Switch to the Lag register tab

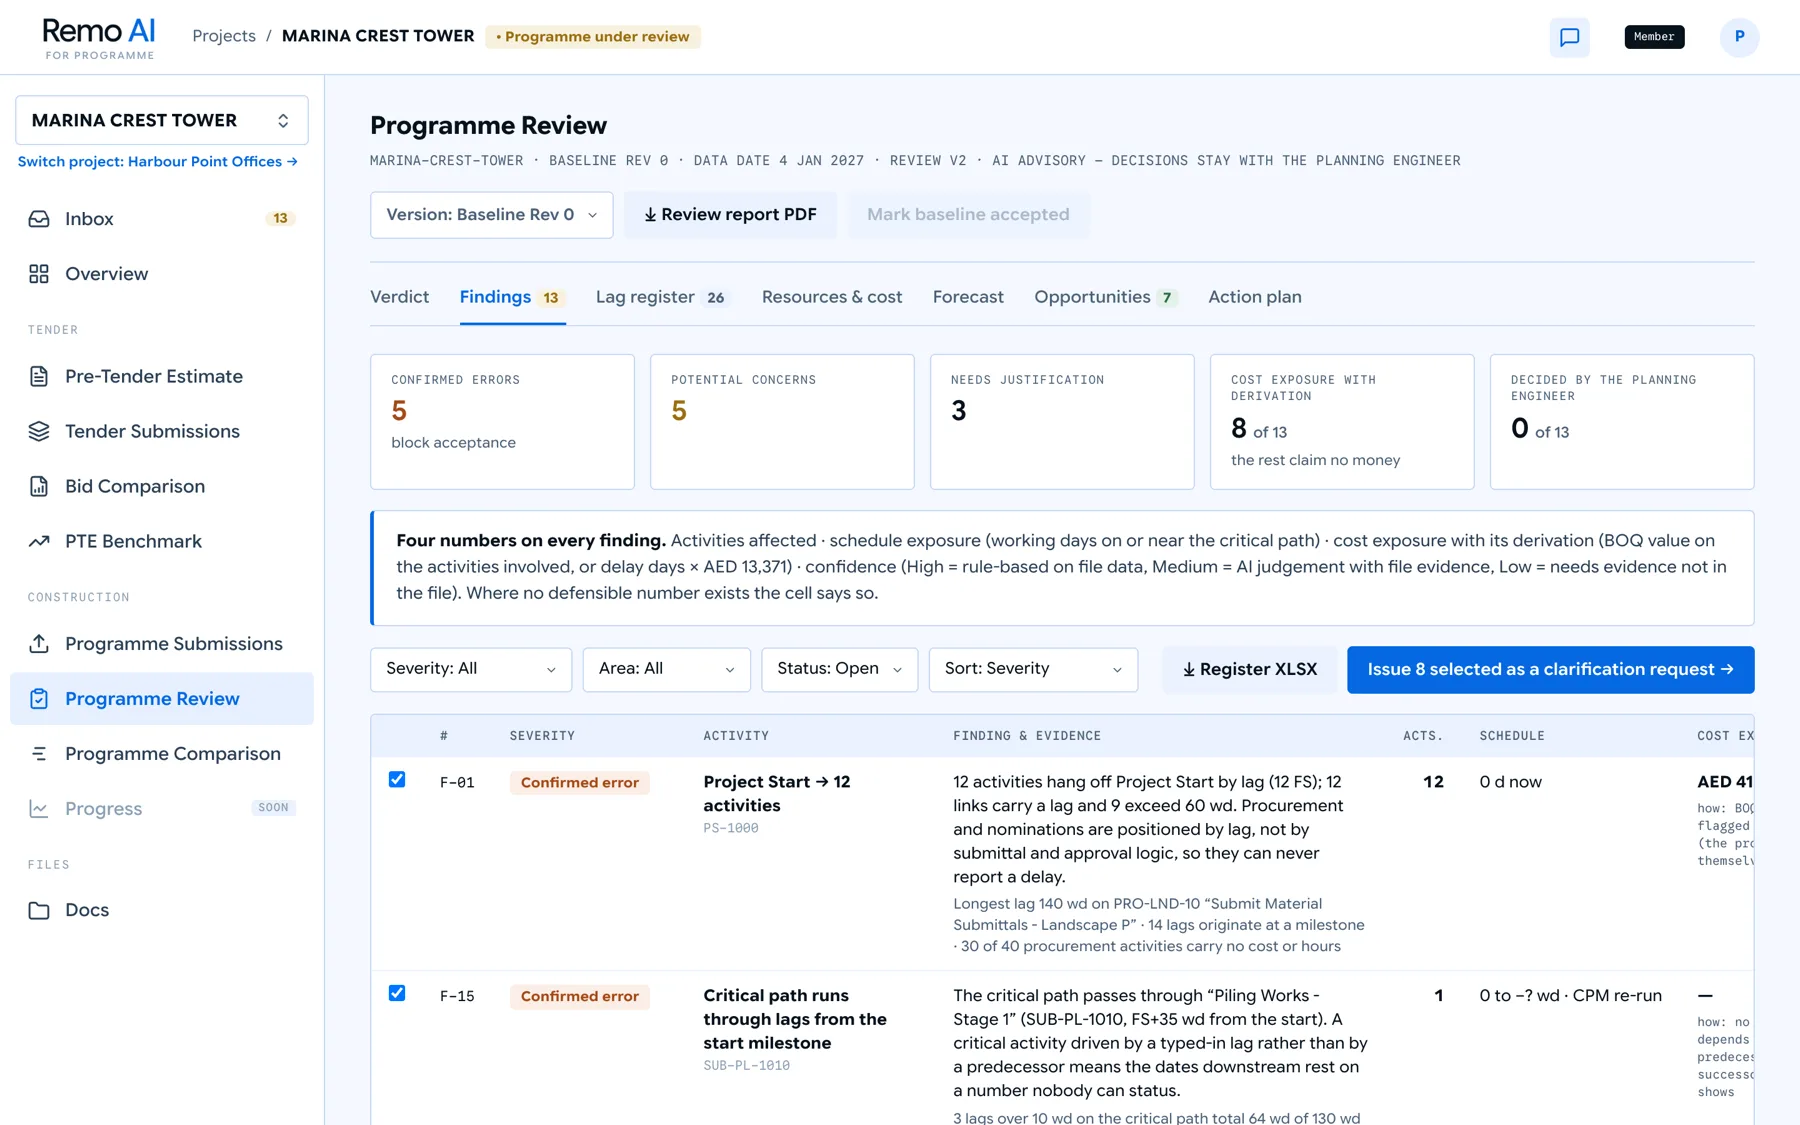660,297
